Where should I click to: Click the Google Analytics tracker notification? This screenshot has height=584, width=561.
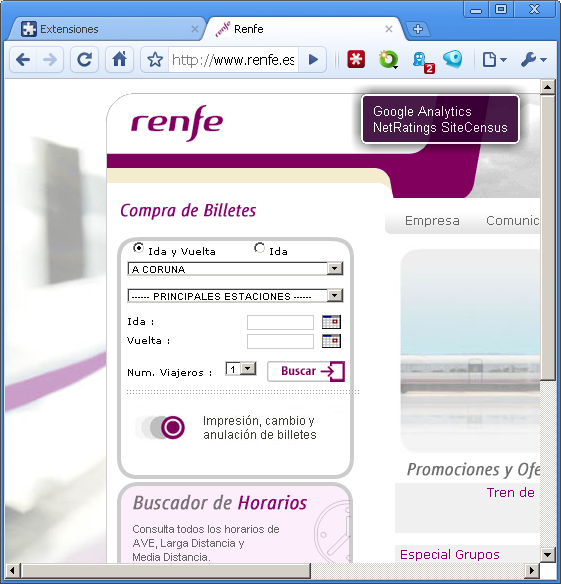(422, 111)
